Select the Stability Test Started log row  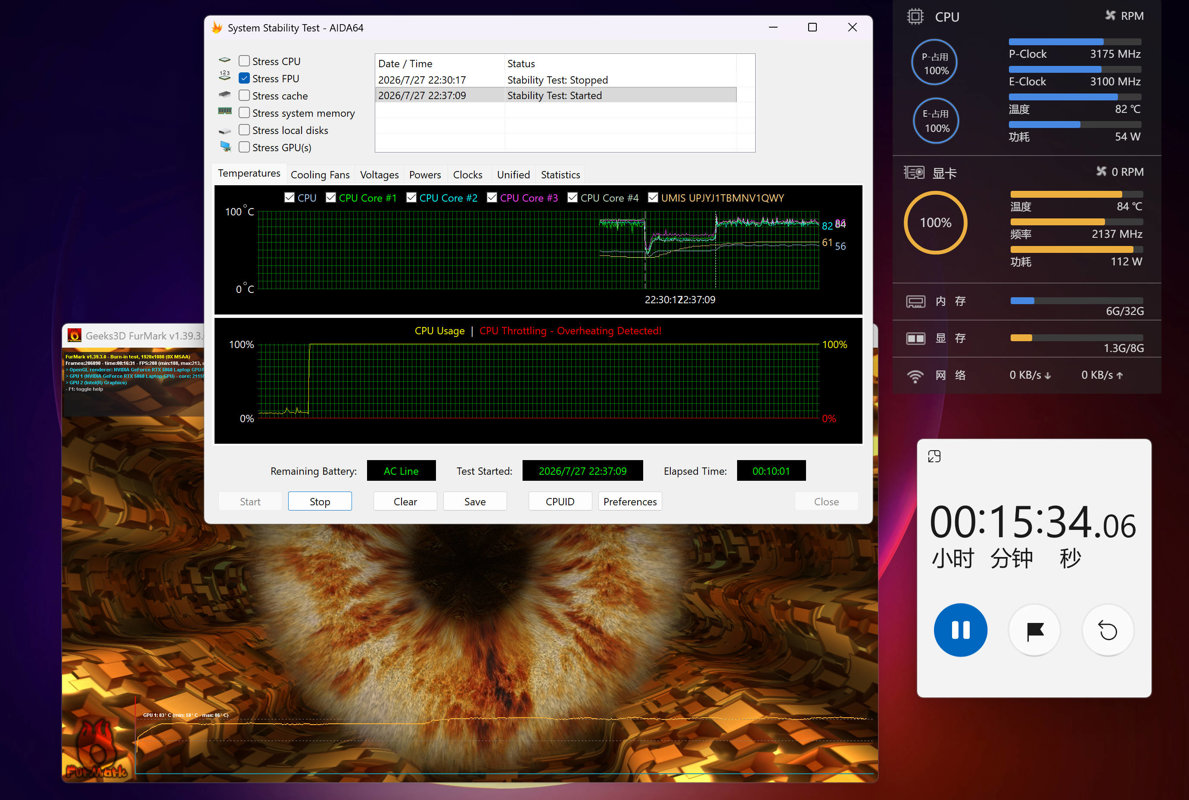pos(556,95)
